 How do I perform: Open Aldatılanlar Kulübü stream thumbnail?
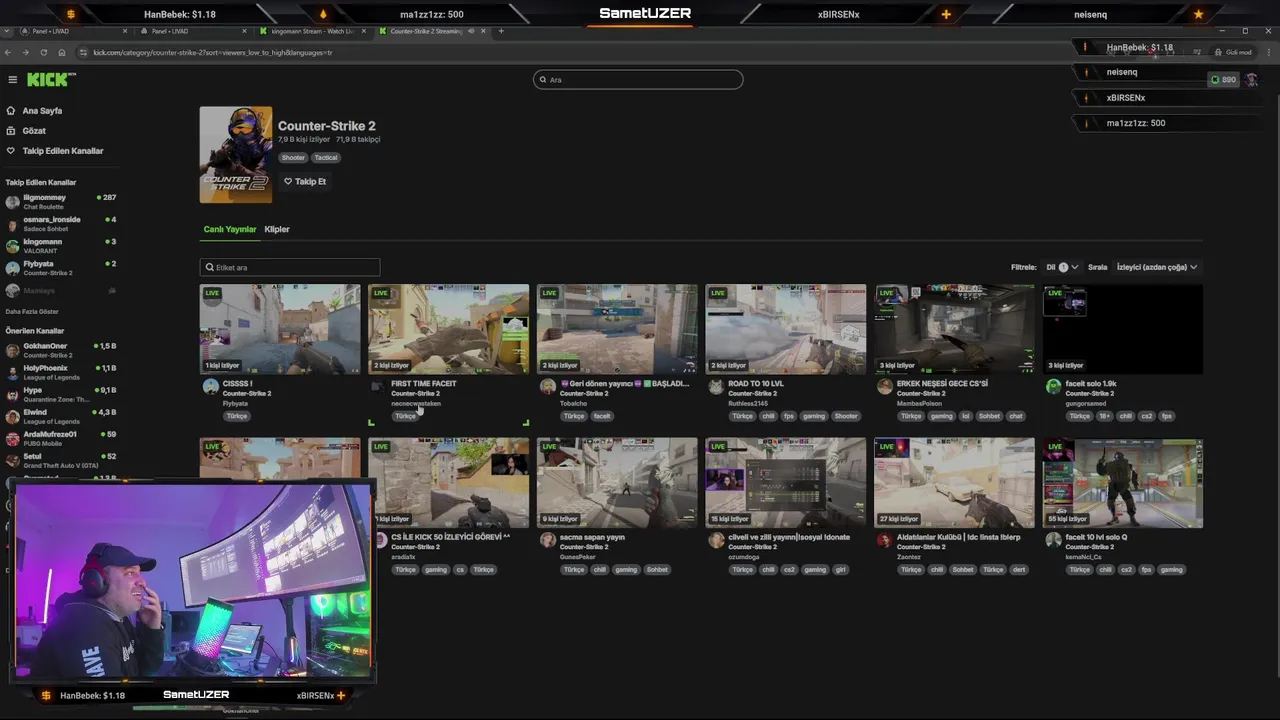coord(954,483)
